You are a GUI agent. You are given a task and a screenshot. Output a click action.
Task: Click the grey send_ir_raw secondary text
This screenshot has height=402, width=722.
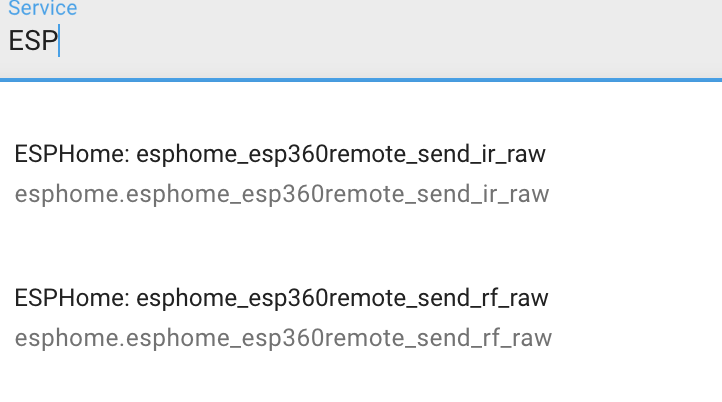[x=282, y=194]
